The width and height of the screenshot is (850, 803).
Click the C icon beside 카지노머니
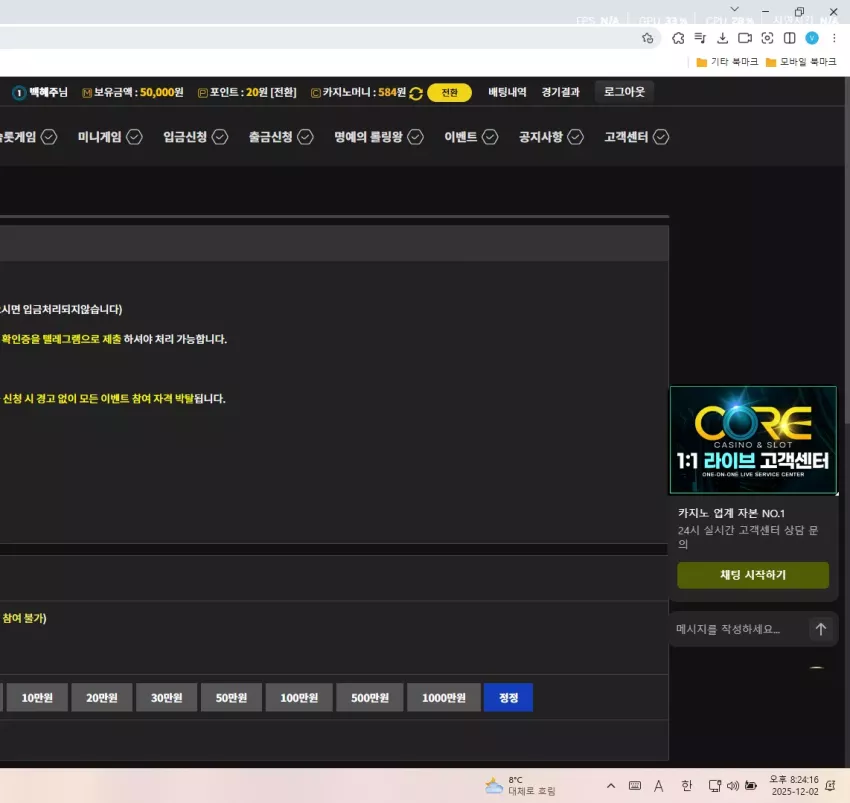pos(315,93)
